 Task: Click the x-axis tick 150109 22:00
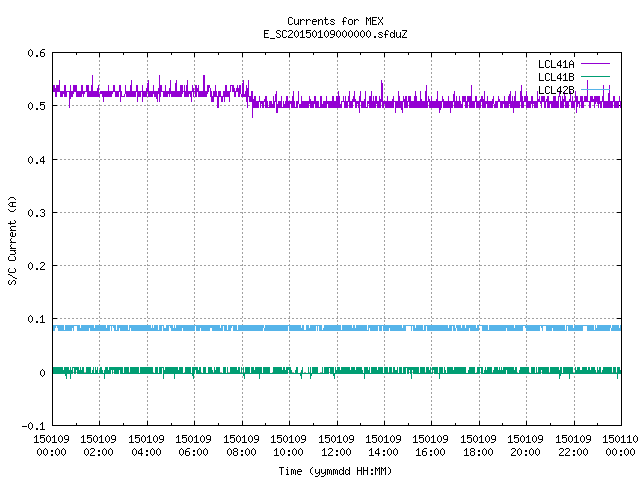(573, 445)
